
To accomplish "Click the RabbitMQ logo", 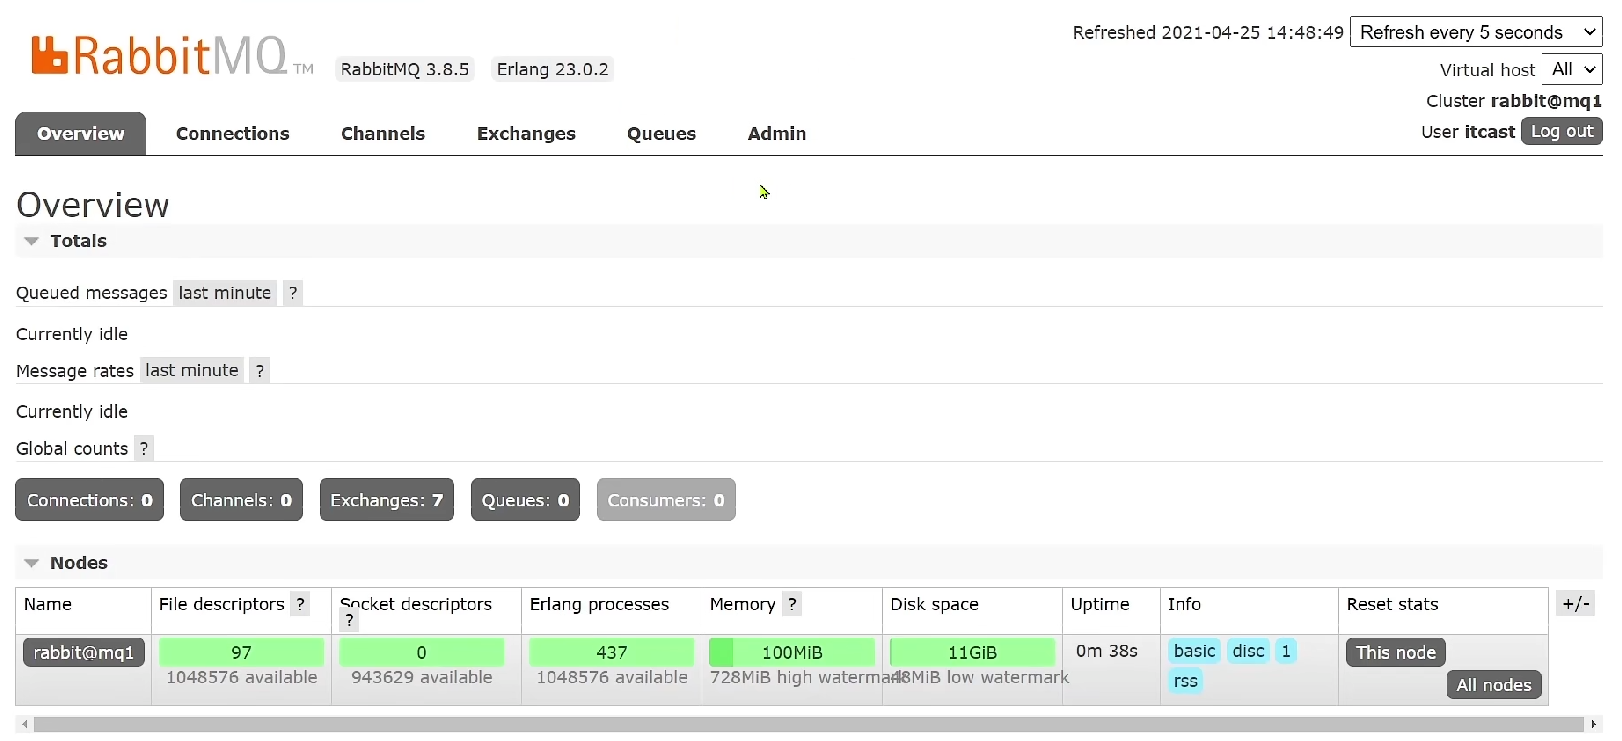I will coord(172,56).
